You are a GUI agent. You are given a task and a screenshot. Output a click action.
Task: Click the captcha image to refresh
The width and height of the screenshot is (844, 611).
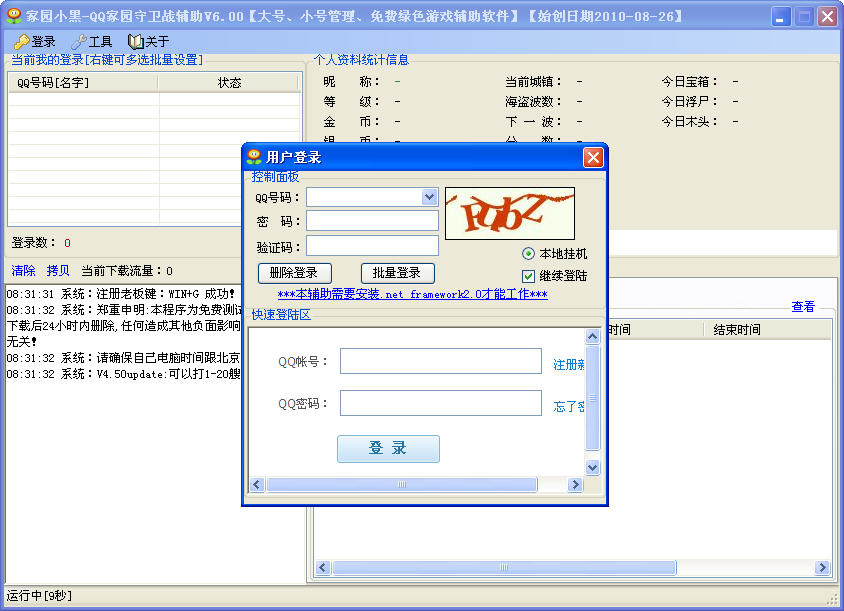pos(510,213)
